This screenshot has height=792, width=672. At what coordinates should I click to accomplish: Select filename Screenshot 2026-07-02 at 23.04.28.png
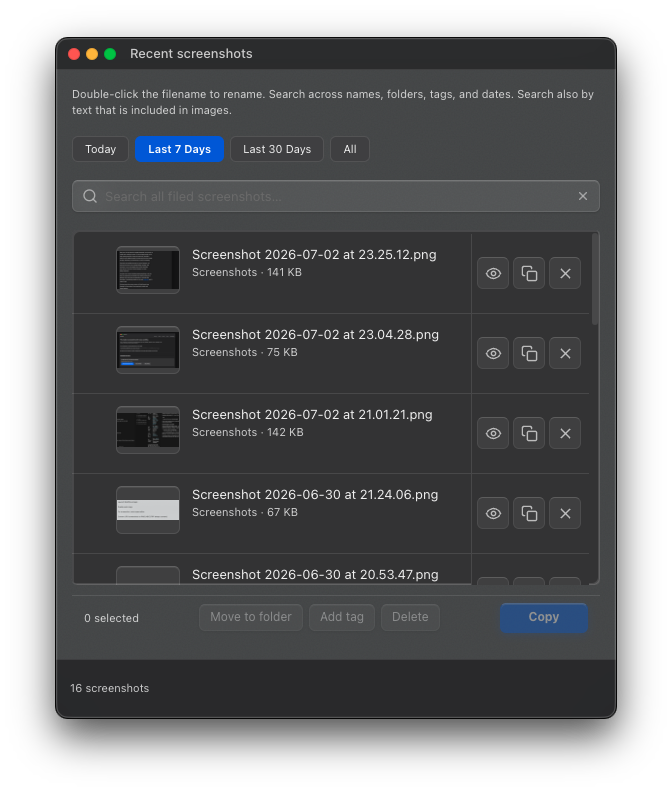(x=315, y=334)
